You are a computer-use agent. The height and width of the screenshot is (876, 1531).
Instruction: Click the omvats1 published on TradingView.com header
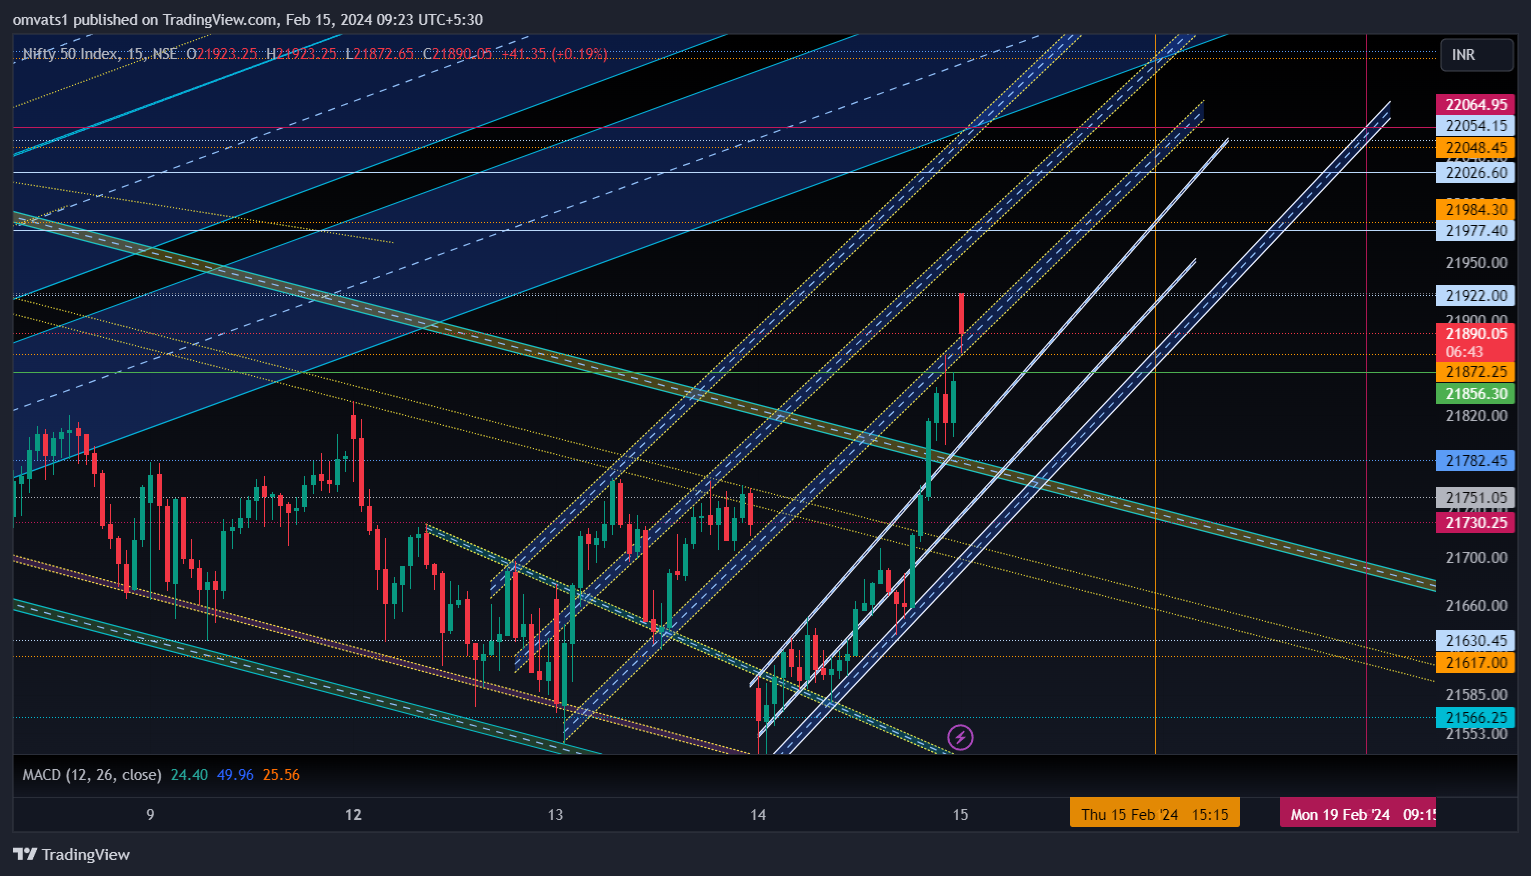(248, 19)
